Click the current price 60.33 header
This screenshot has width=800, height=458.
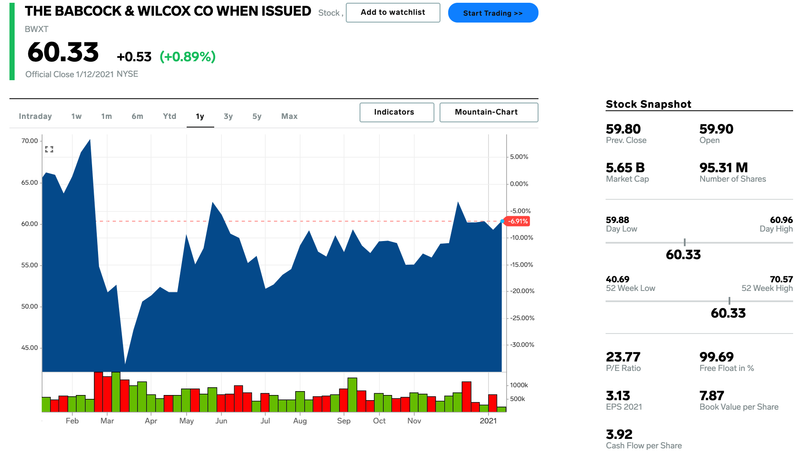(x=63, y=53)
